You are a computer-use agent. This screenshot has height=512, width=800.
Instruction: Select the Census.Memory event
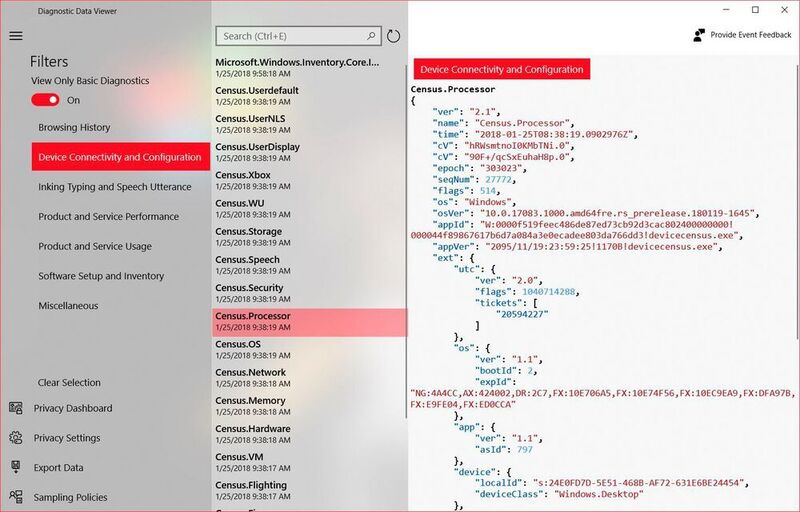309,406
